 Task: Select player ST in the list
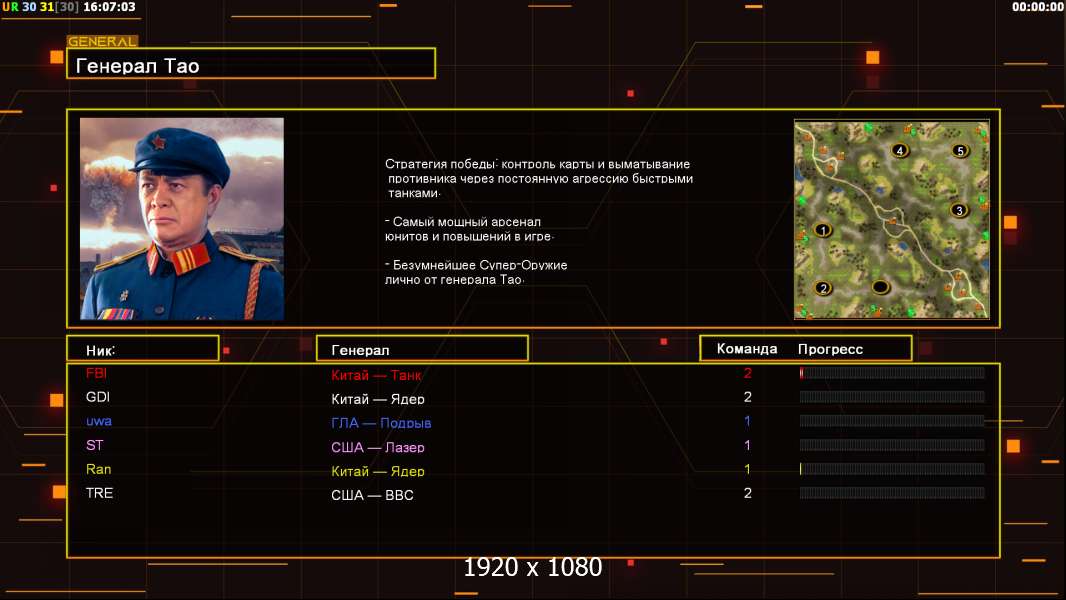point(94,445)
